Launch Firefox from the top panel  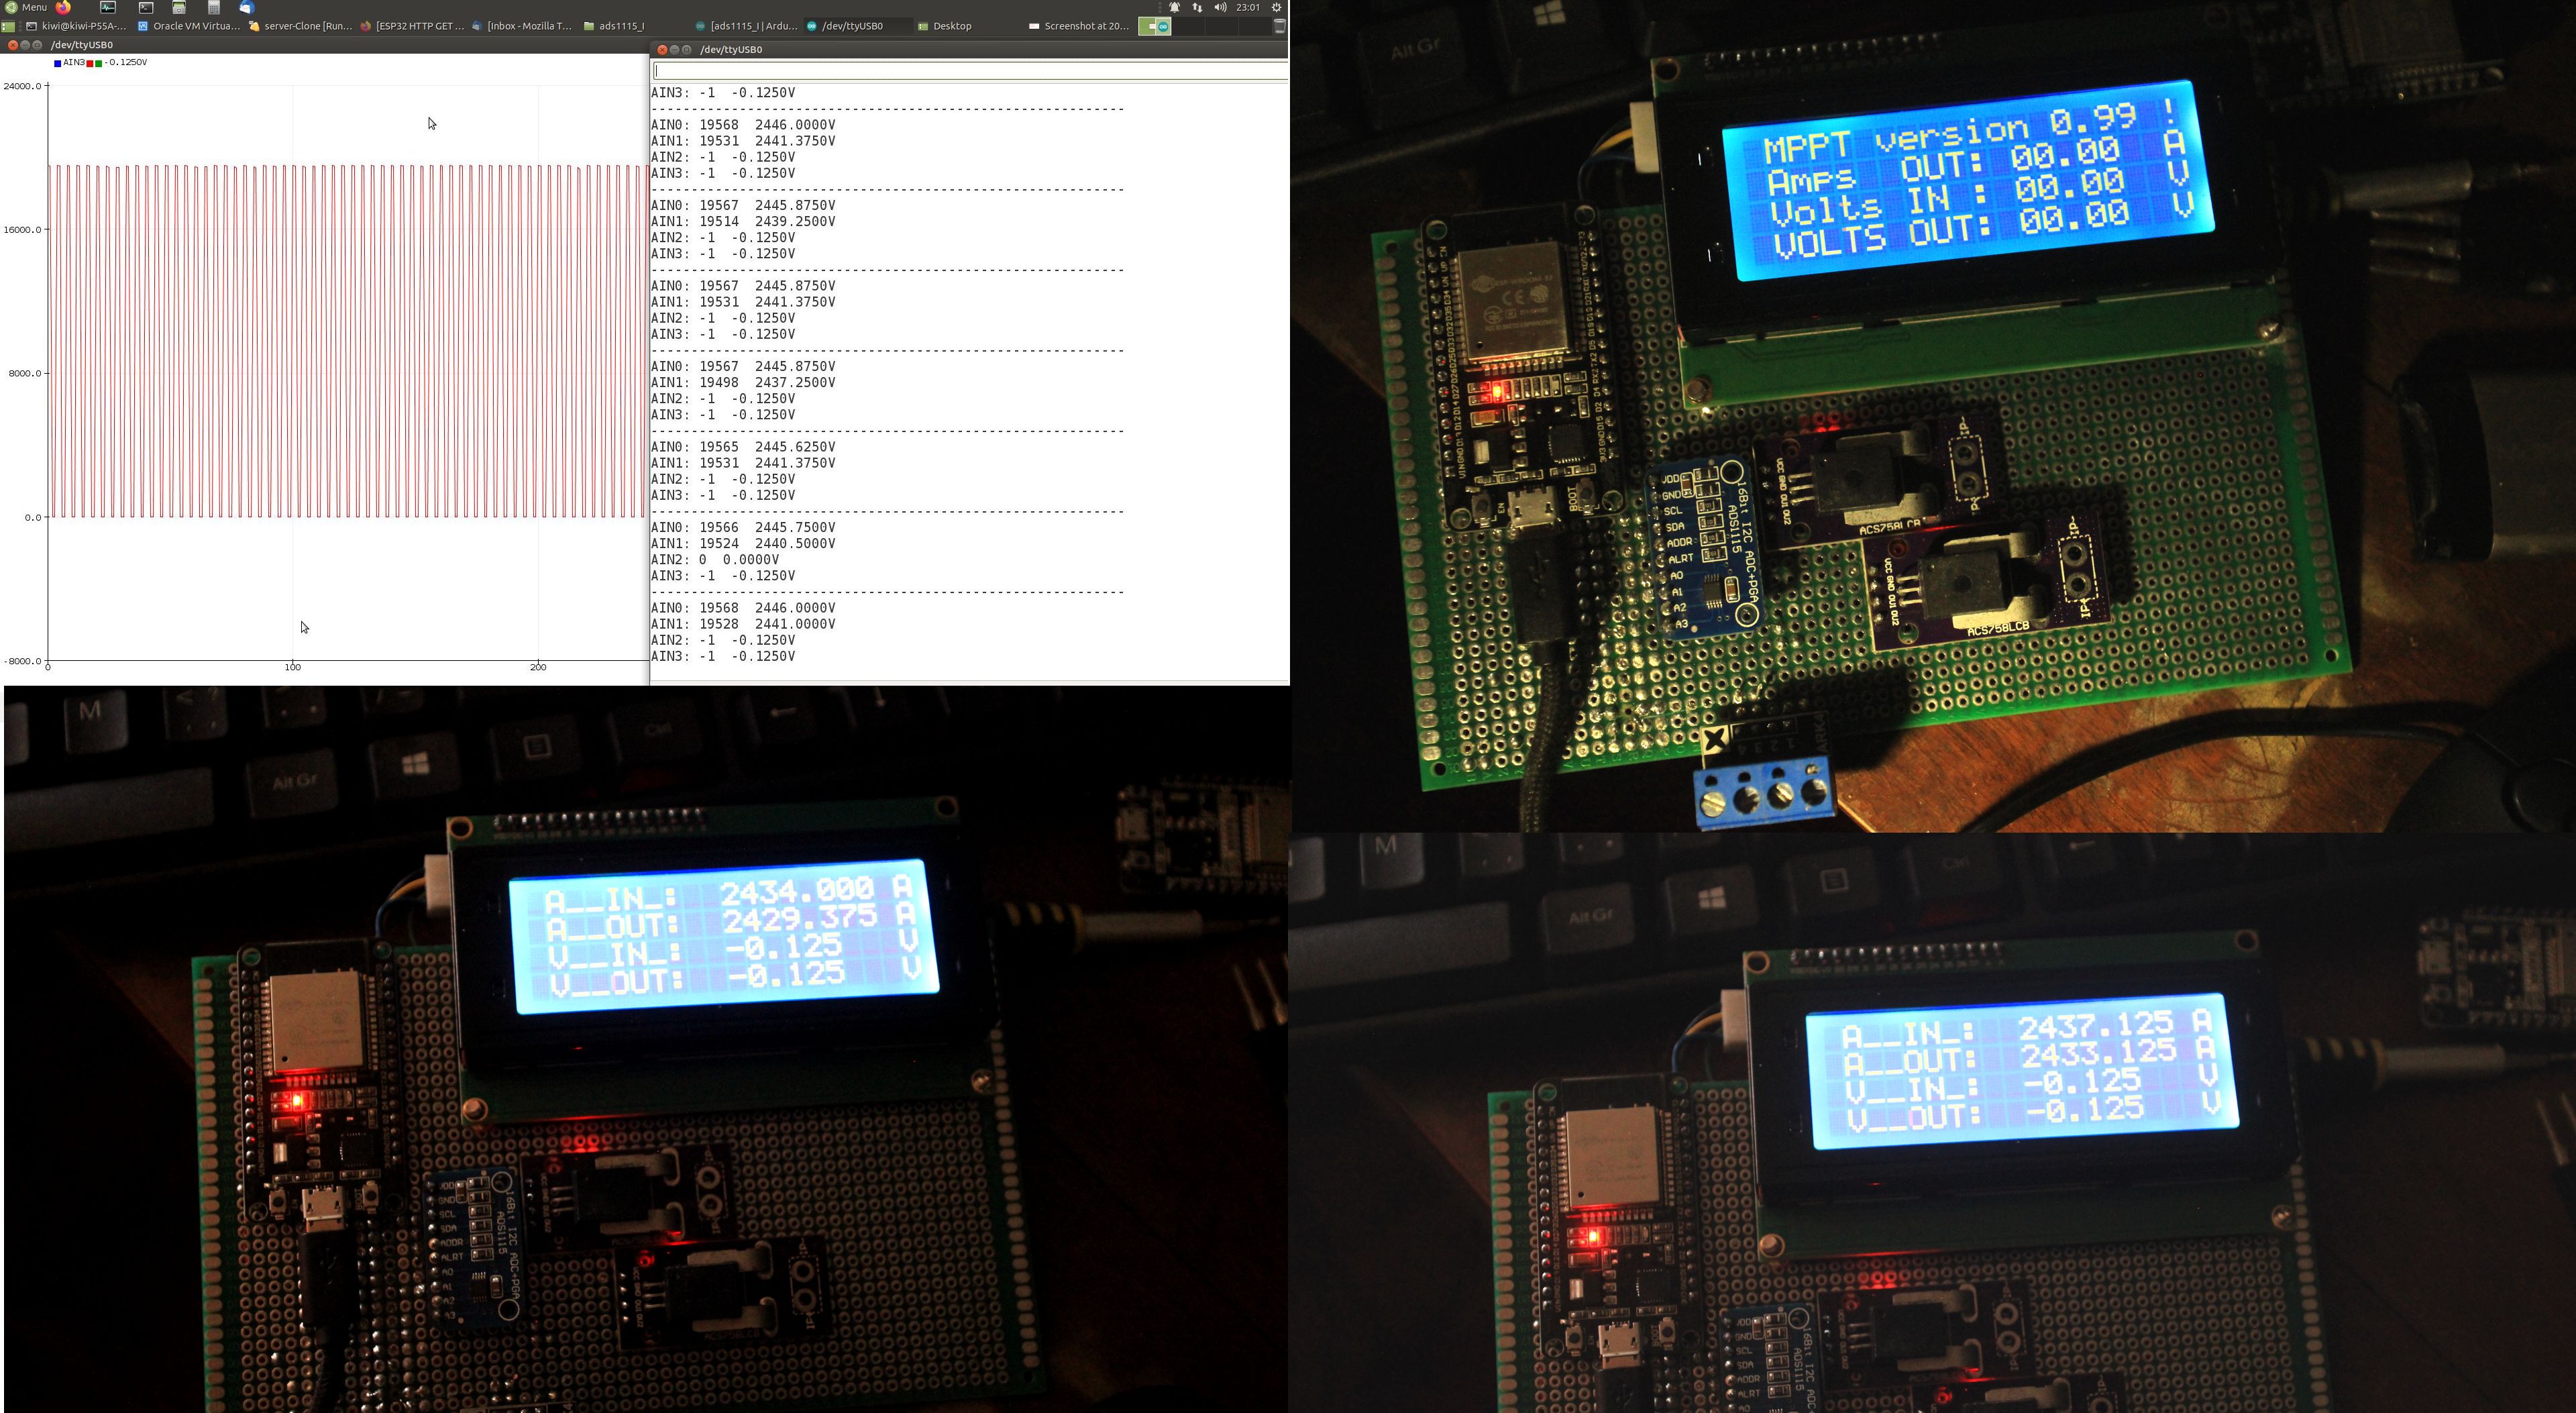click(63, 7)
